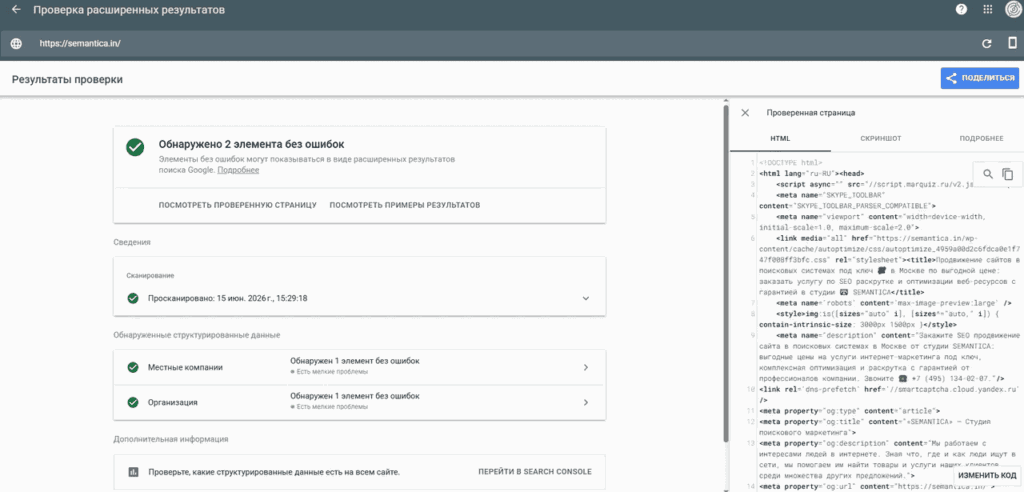Click the «Изменить код» button
Screen dimensions: 1024x492
(x=989, y=475)
